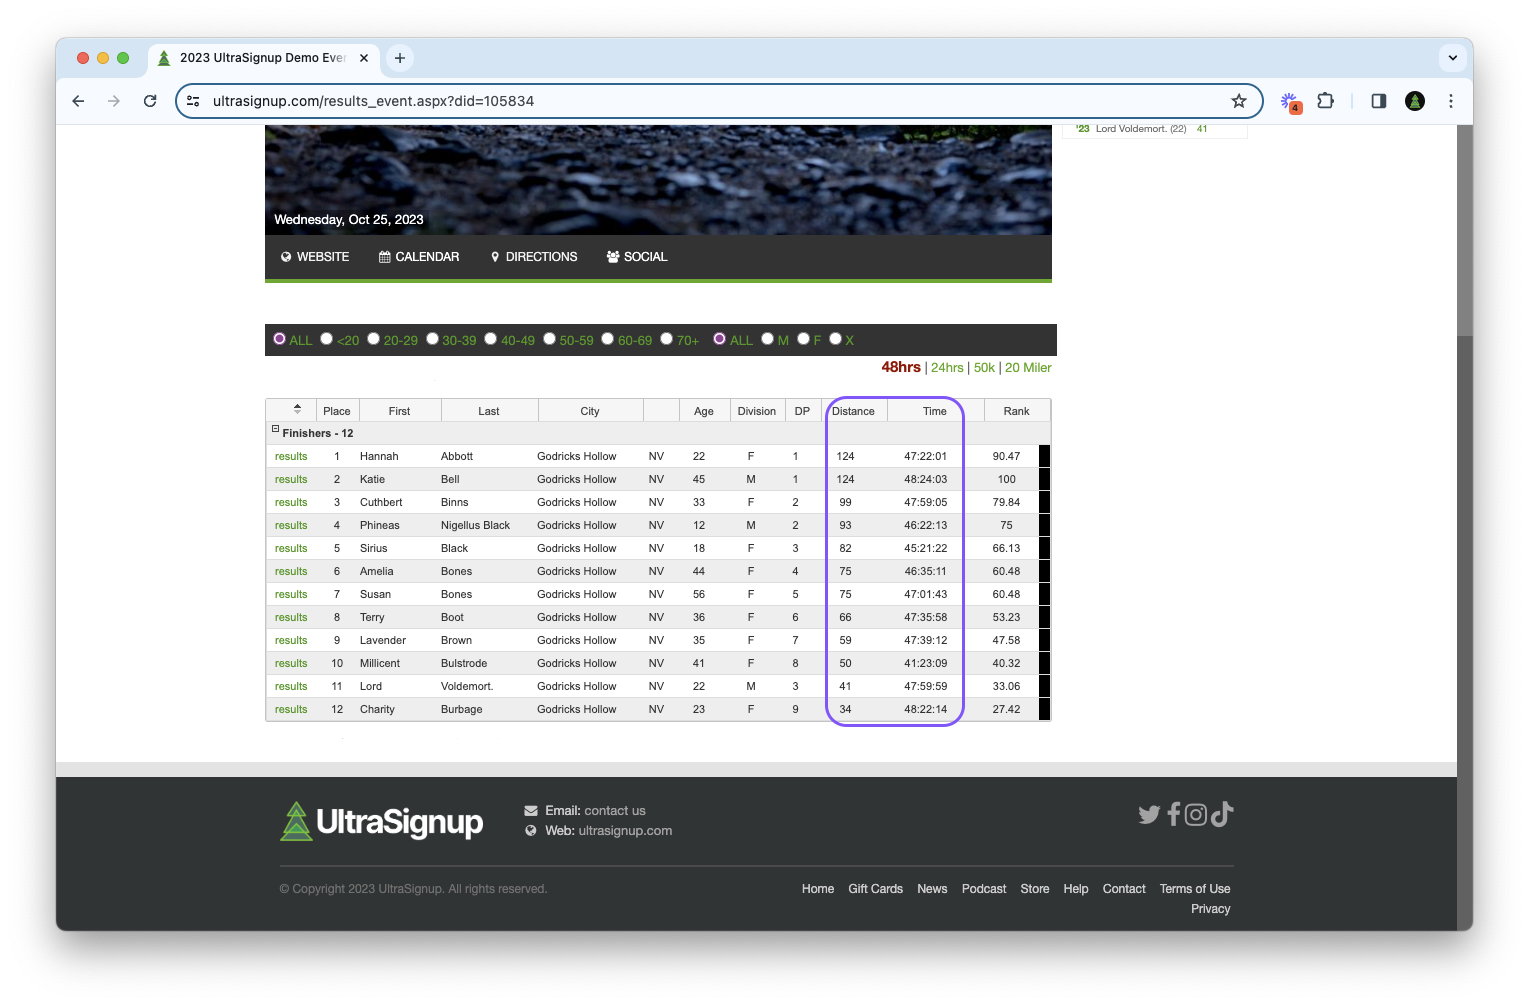The width and height of the screenshot is (1529, 1005).
Task: Switch to the 48hrs results
Action: [x=901, y=367]
